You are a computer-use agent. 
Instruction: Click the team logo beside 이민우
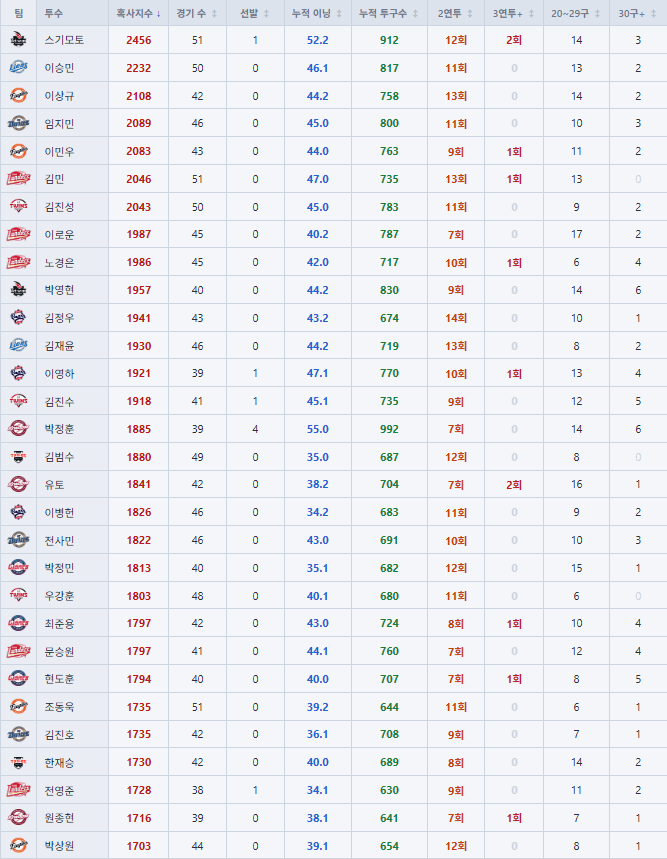click(18, 151)
